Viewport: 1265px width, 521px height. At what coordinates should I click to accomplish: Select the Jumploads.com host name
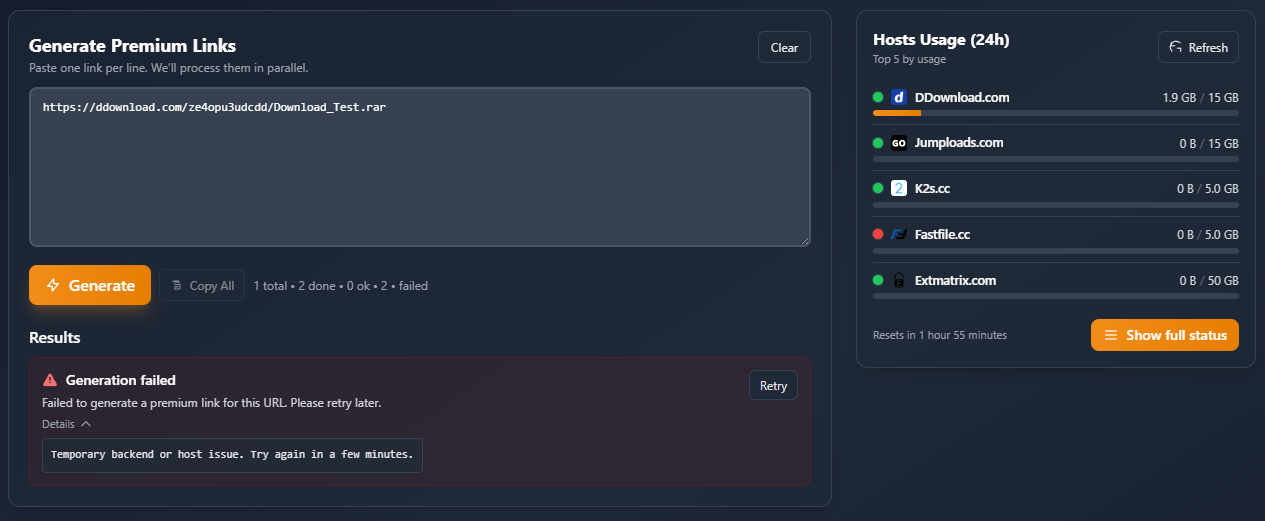point(959,143)
